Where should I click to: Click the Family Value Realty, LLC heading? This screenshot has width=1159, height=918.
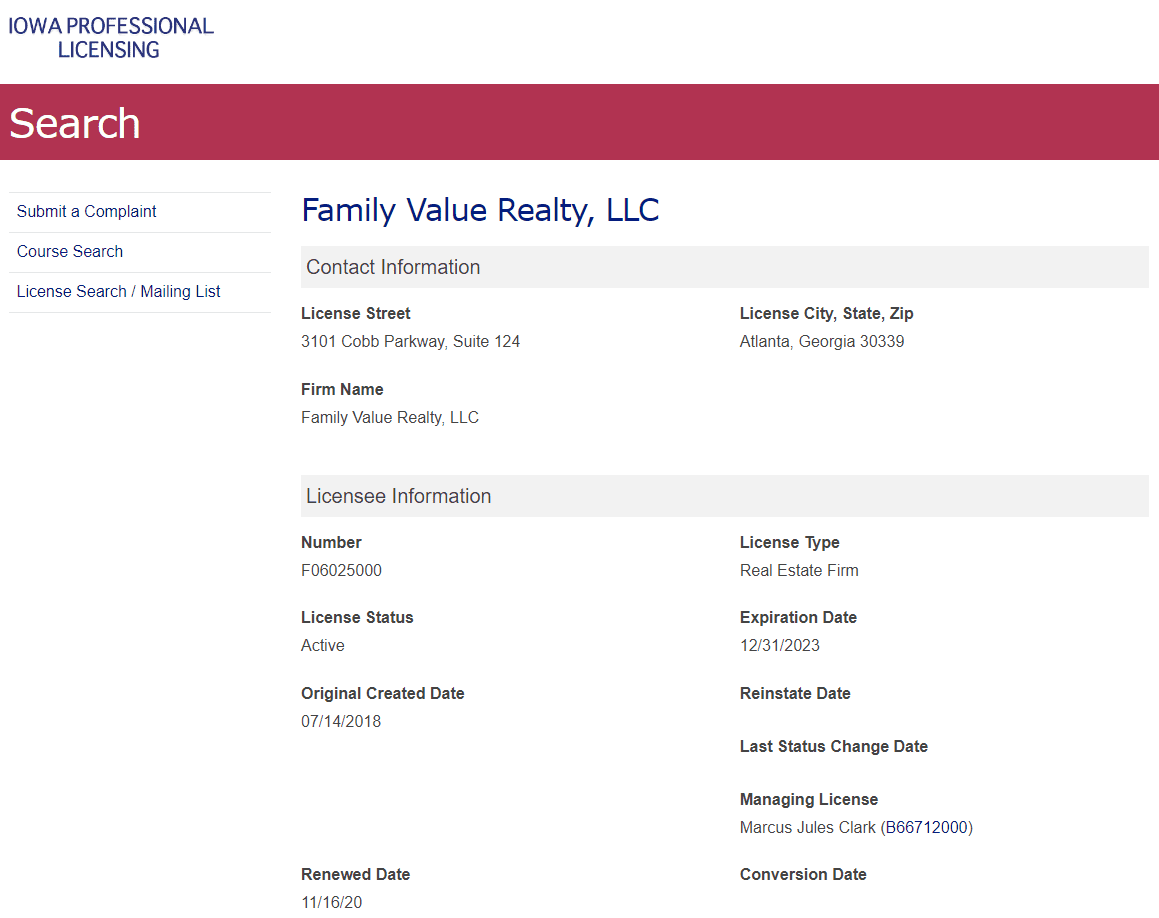[x=480, y=210]
